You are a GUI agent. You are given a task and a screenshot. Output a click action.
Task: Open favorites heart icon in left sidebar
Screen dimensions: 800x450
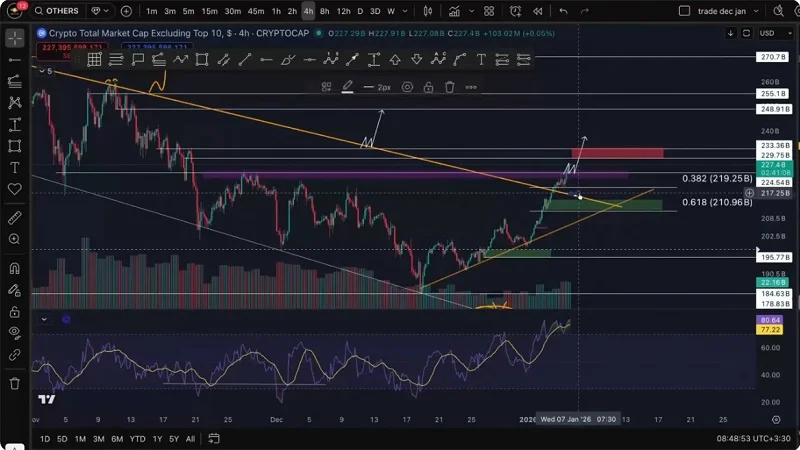coord(15,189)
